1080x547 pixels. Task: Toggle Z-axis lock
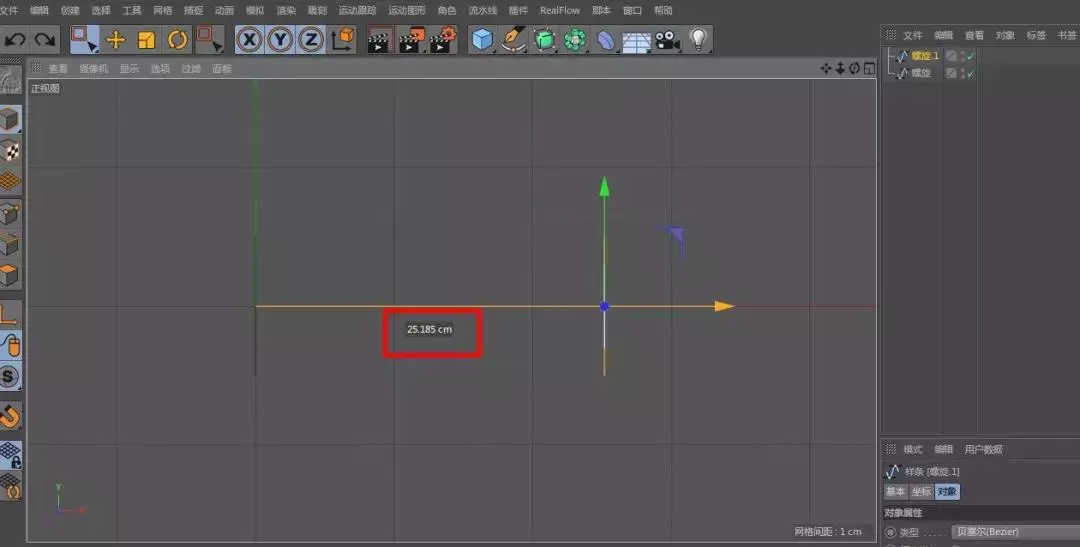point(311,40)
